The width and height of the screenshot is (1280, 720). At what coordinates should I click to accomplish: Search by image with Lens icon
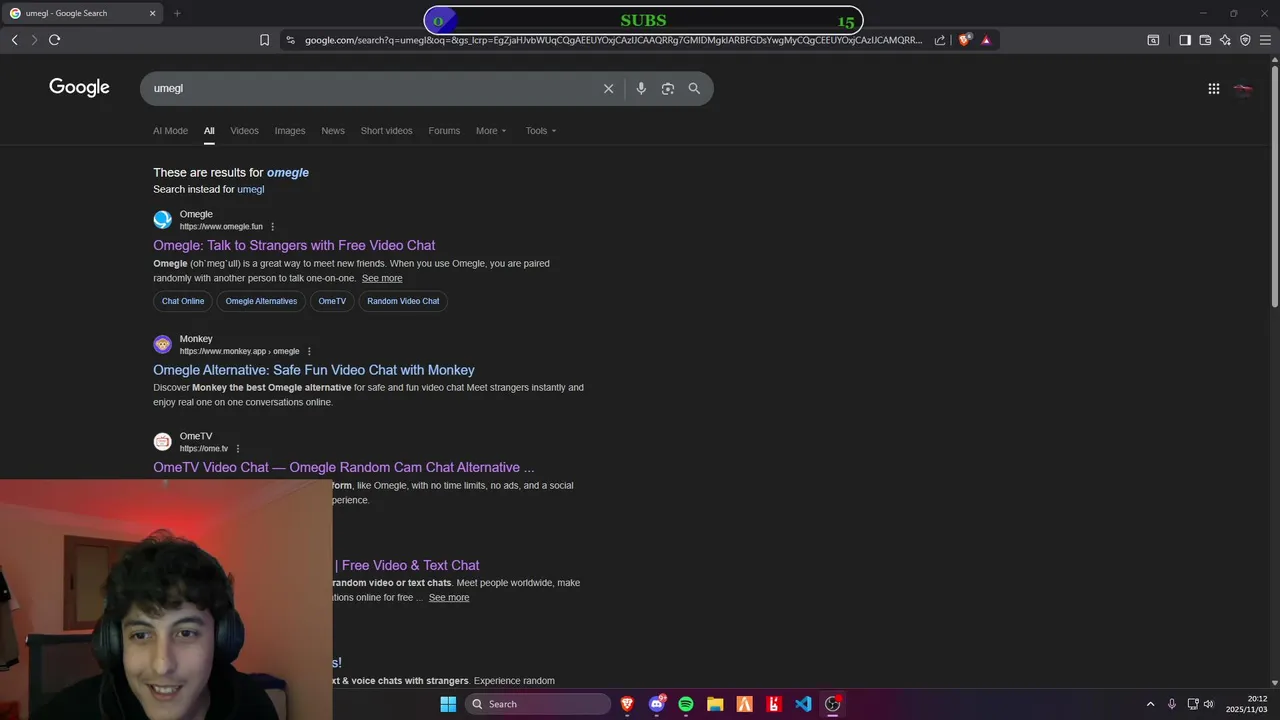click(668, 88)
